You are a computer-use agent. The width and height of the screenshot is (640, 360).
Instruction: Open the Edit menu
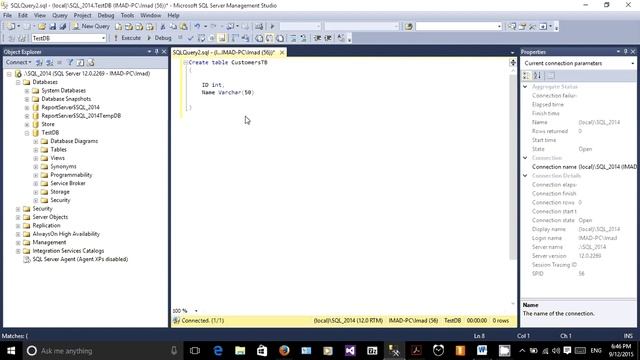pyautogui.click(x=23, y=15)
